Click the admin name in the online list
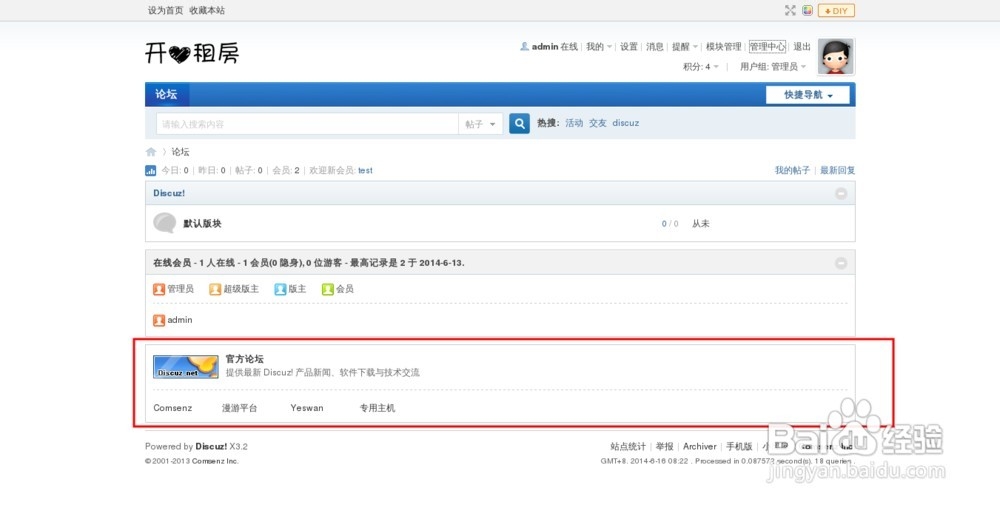Viewport: 1000px width, 505px height. click(x=180, y=320)
